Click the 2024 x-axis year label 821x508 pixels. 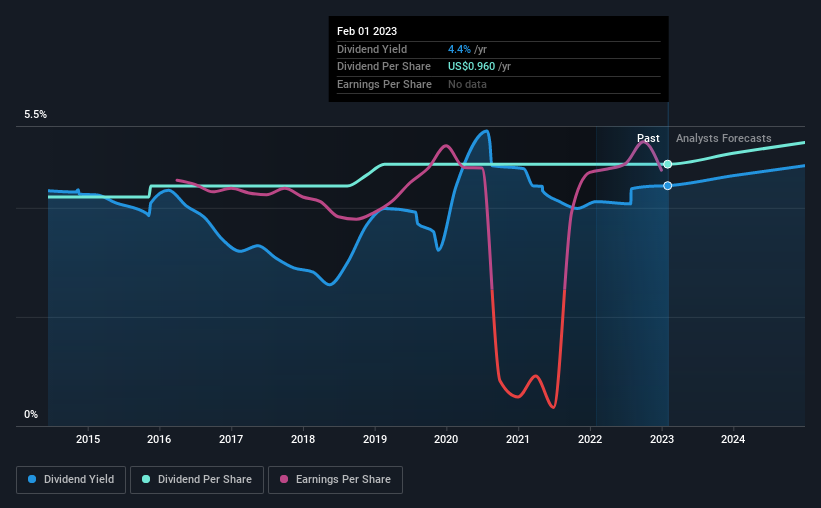[x=733, y=439]
